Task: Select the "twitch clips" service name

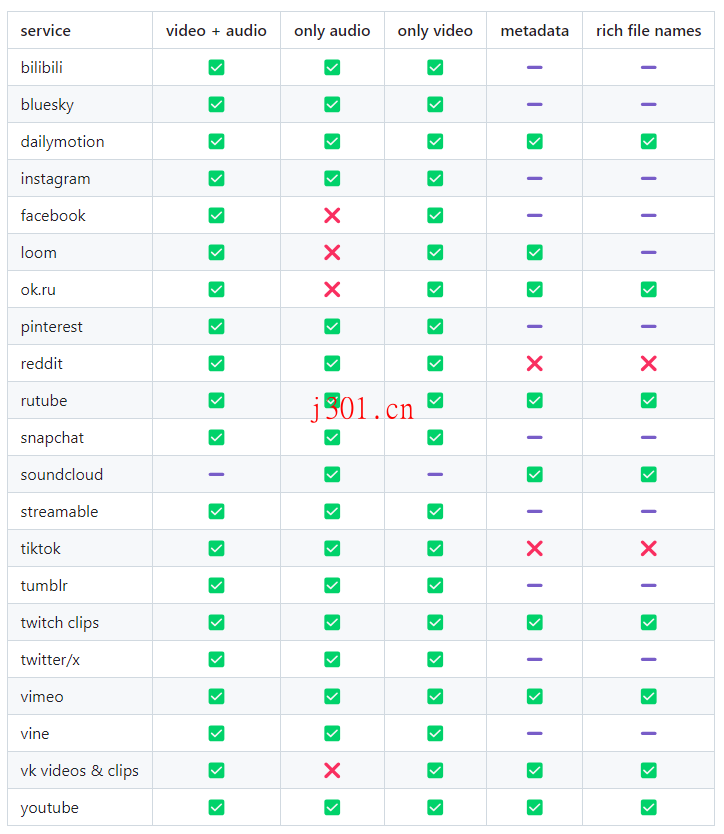Action: 60,623
